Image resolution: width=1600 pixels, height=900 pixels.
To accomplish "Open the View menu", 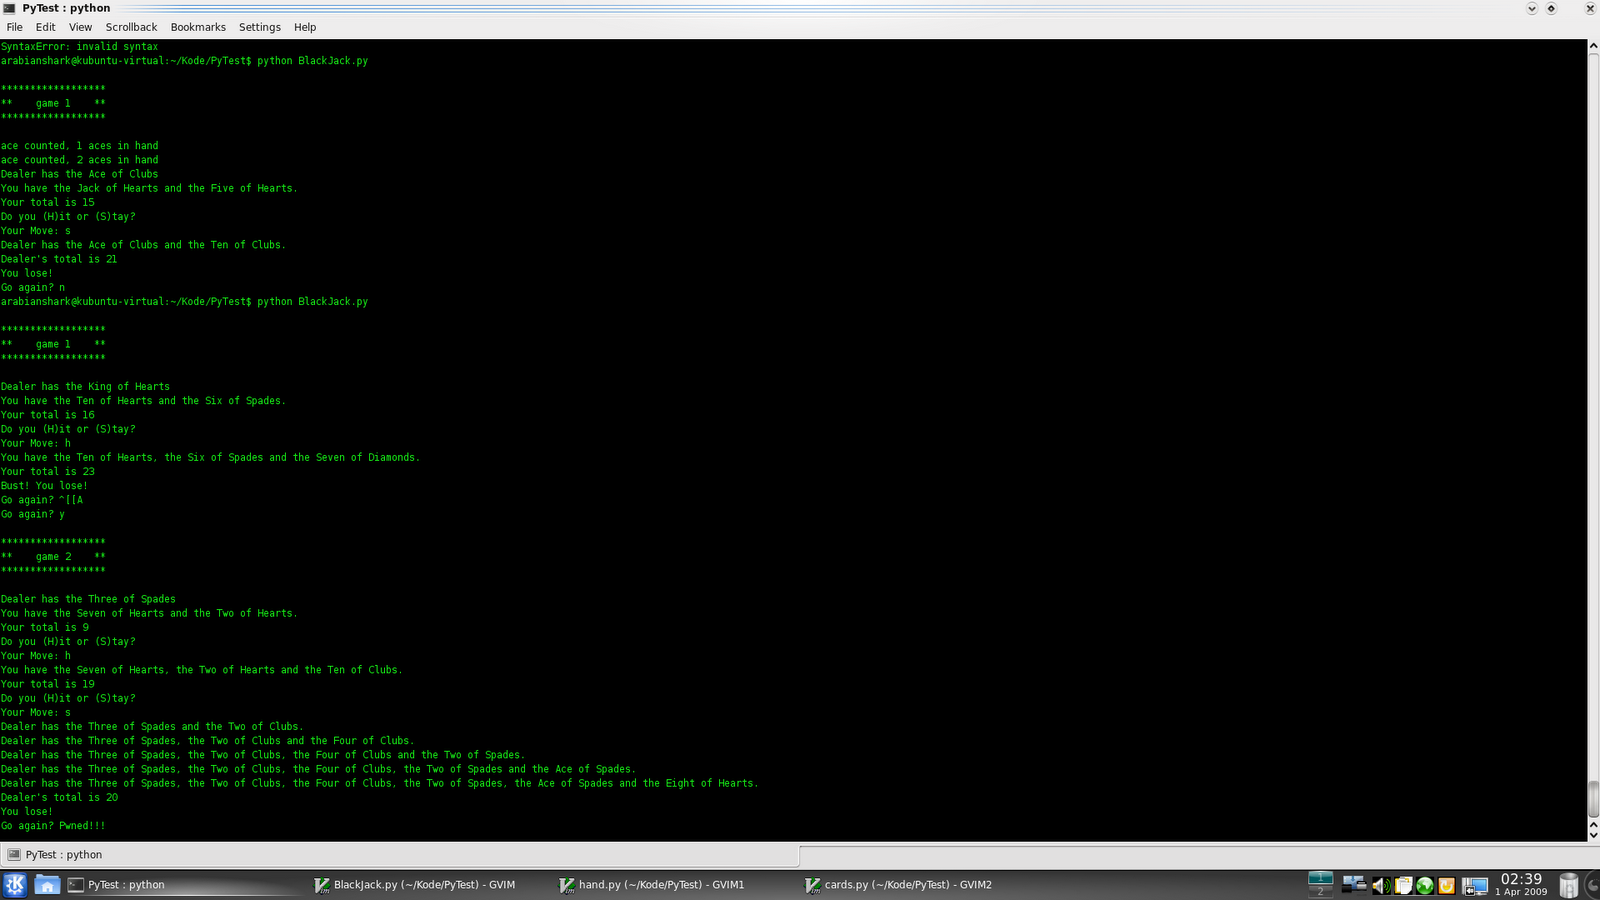I will point(80,27).
